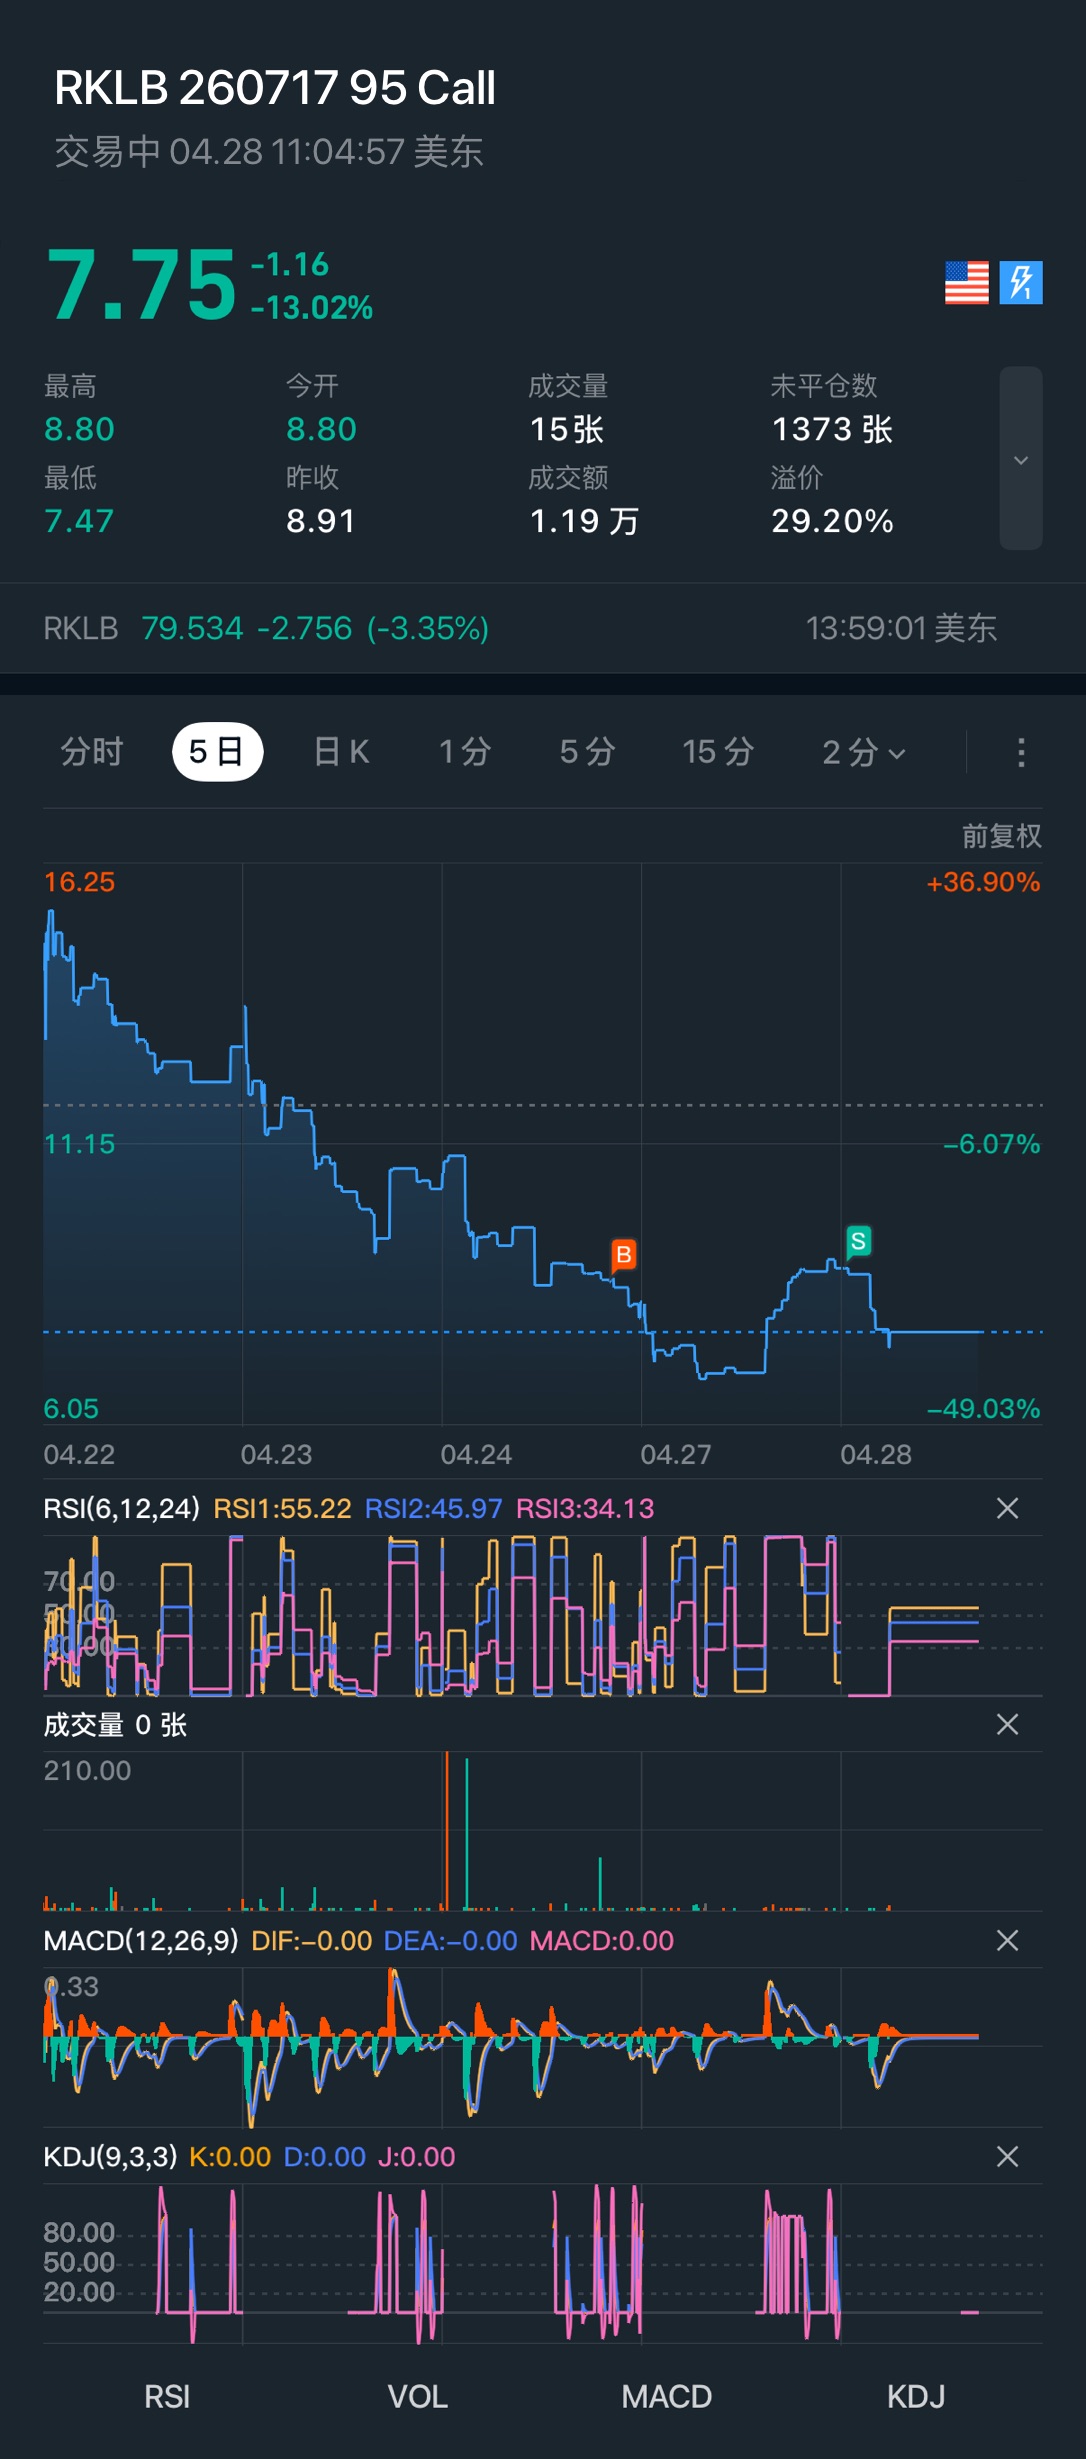This screenshot has width=1086, height=2459.
Task: Open the RKLB underlying stock quote
Action: click(266, 628)
